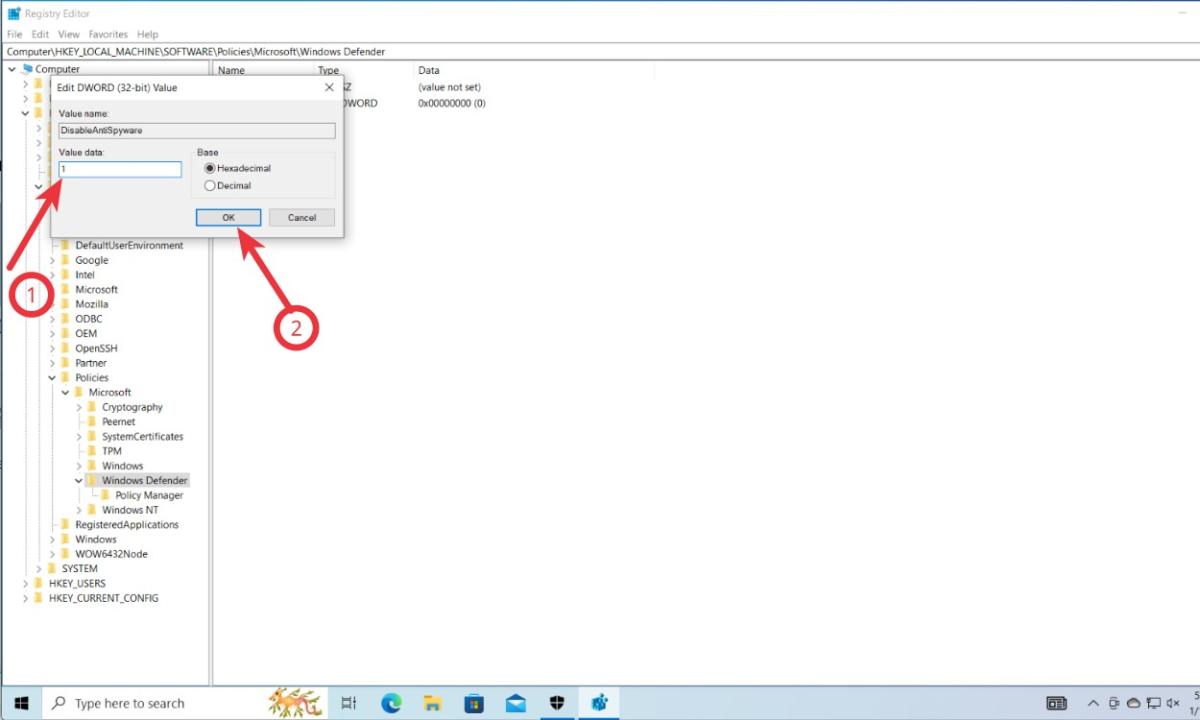Open the Favorites menu
The height and width of the screenshot is (720, 1200).
pyautogui.click(x=108, y=33)
